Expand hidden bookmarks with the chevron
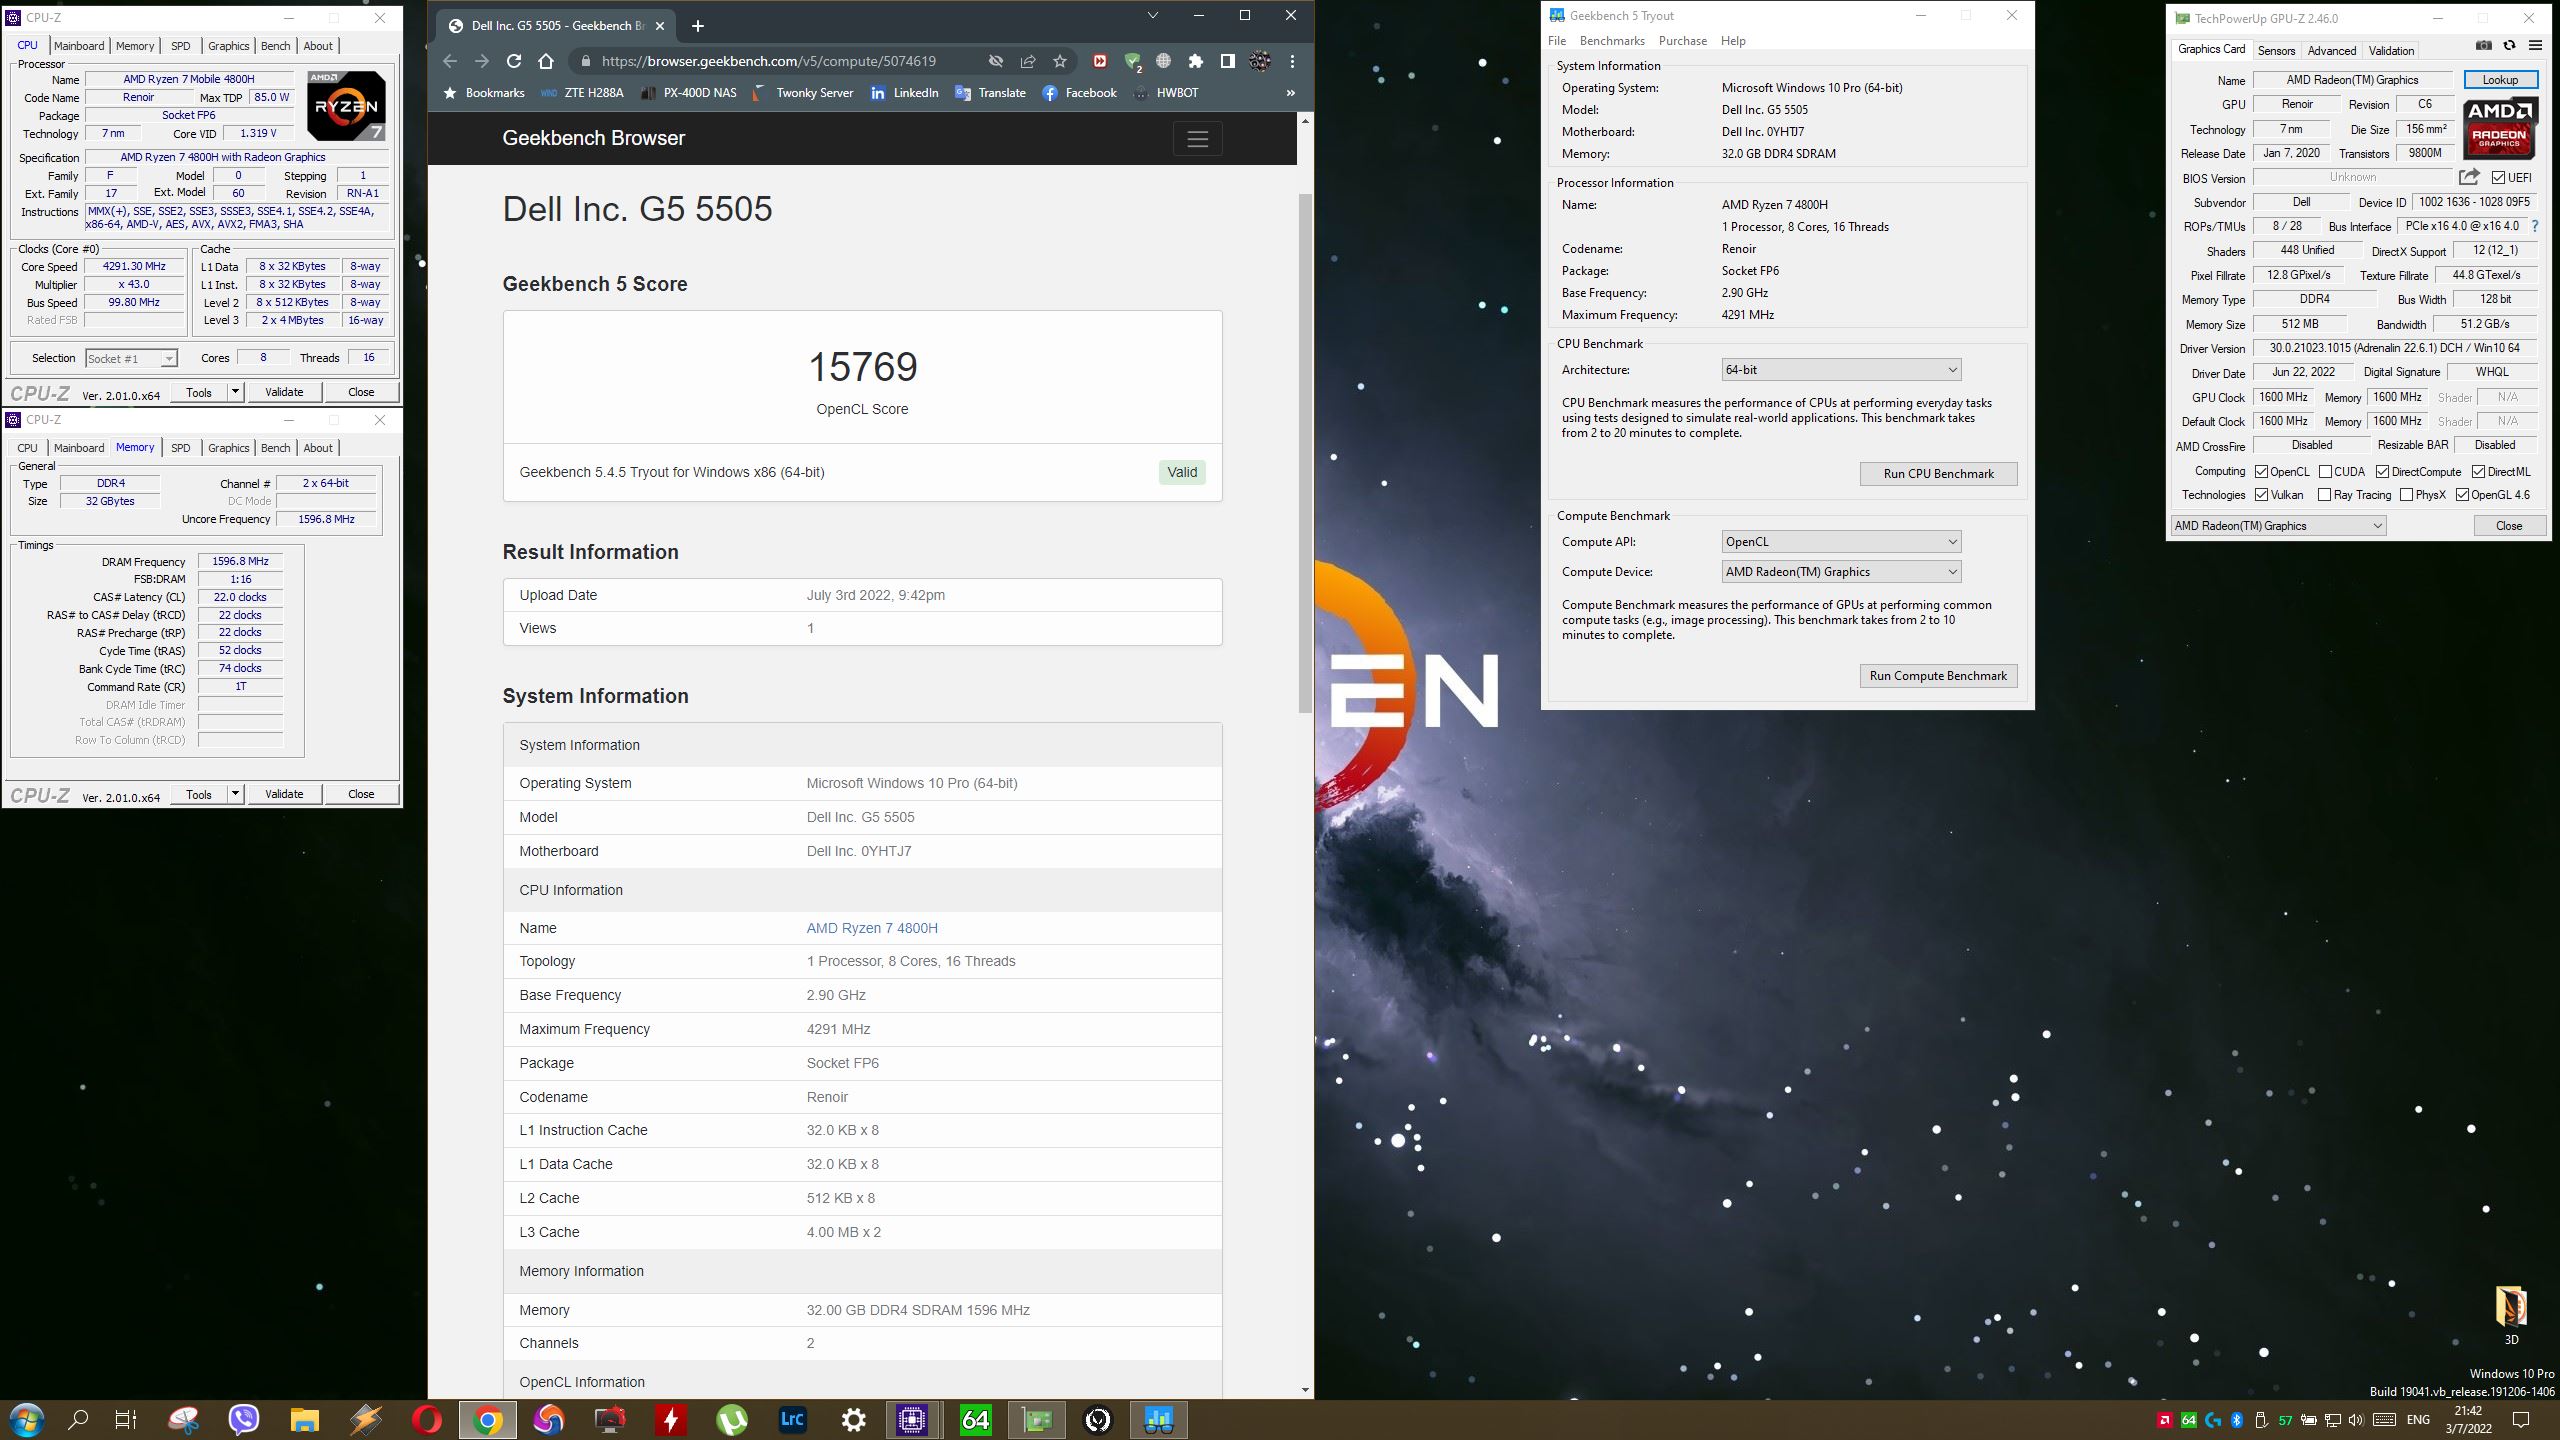Image resolution: width=2560 pixels, height=1440 pixels. pyautogui.click(x=1290, y=93)
